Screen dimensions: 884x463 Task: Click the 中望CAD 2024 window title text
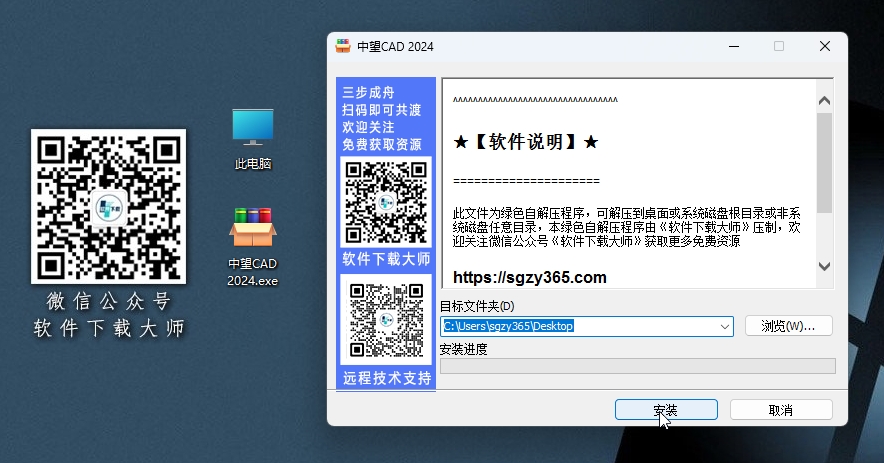coord(395,47)
